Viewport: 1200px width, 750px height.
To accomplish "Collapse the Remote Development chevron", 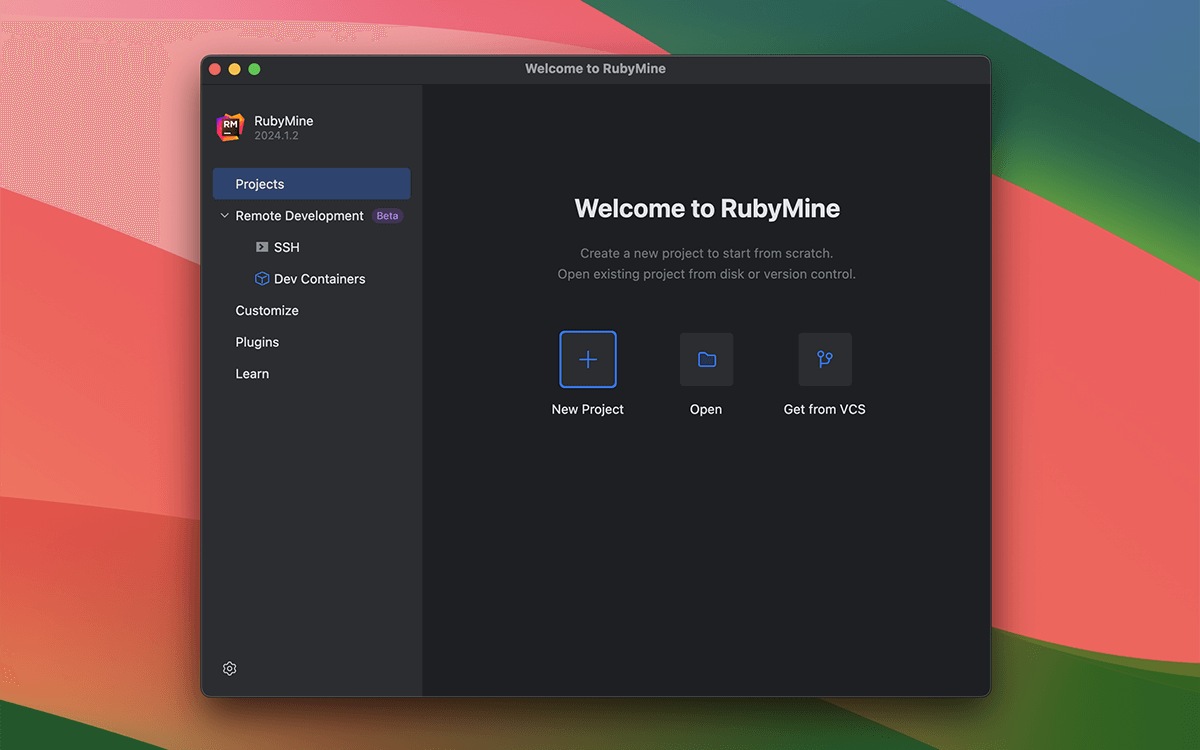I will tap(224, 216).
